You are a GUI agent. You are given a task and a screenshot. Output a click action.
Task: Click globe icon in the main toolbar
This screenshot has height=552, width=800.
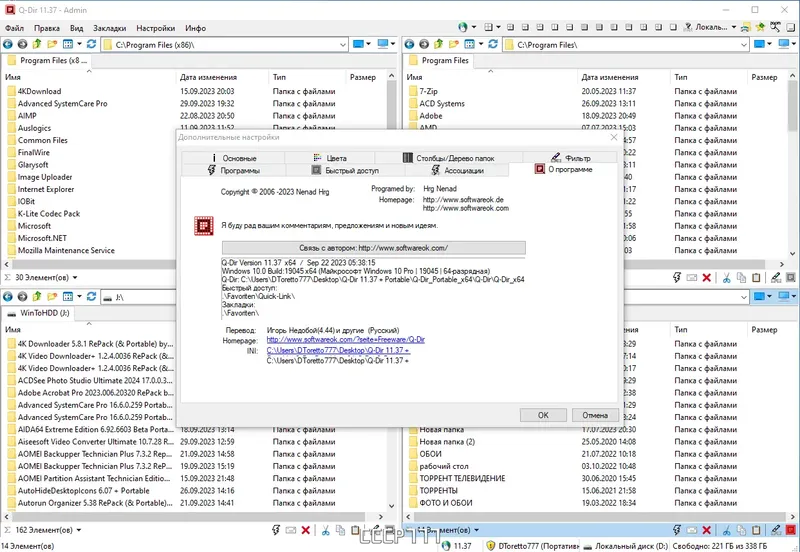click(x=463, y=27)
